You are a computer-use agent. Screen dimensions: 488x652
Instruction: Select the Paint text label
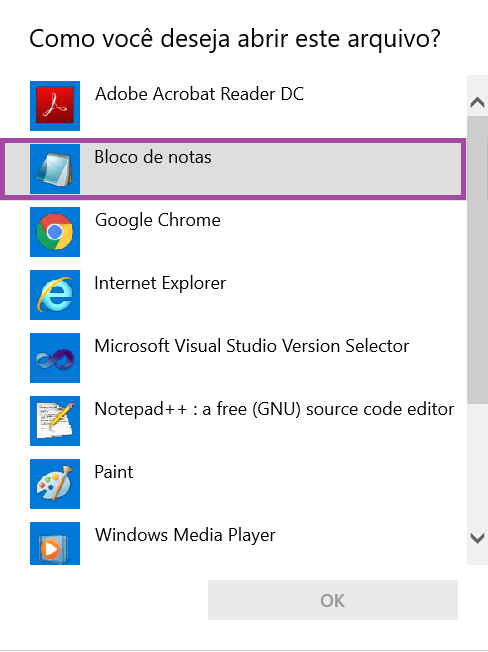[x=114, y=472]
